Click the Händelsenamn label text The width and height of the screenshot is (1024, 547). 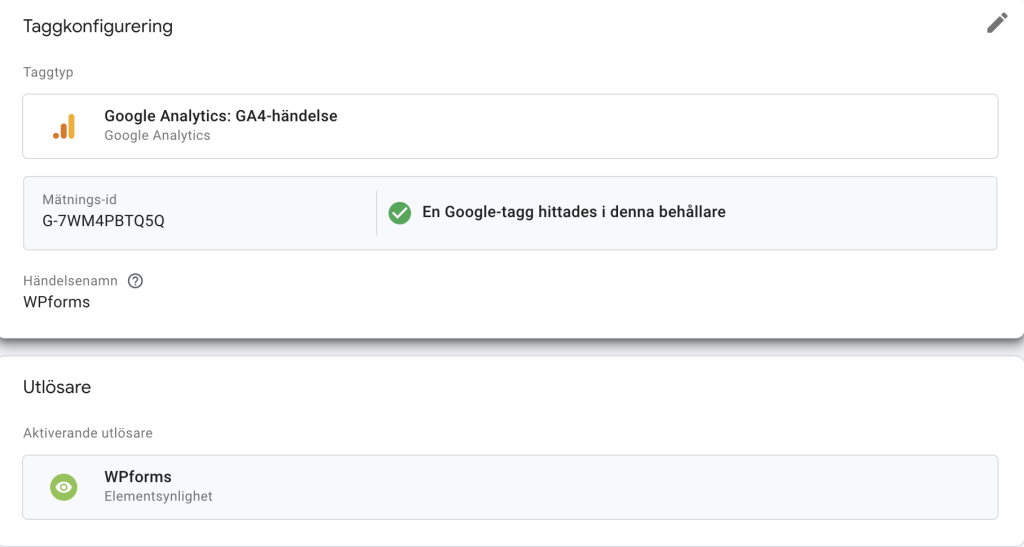click(x=71, y=281)
